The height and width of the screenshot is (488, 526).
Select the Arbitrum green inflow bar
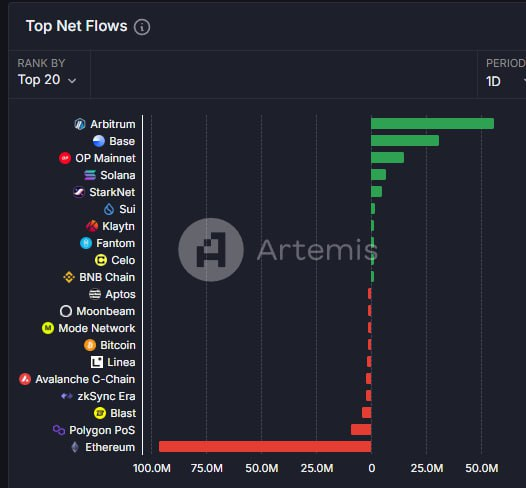tap(432, 124)
